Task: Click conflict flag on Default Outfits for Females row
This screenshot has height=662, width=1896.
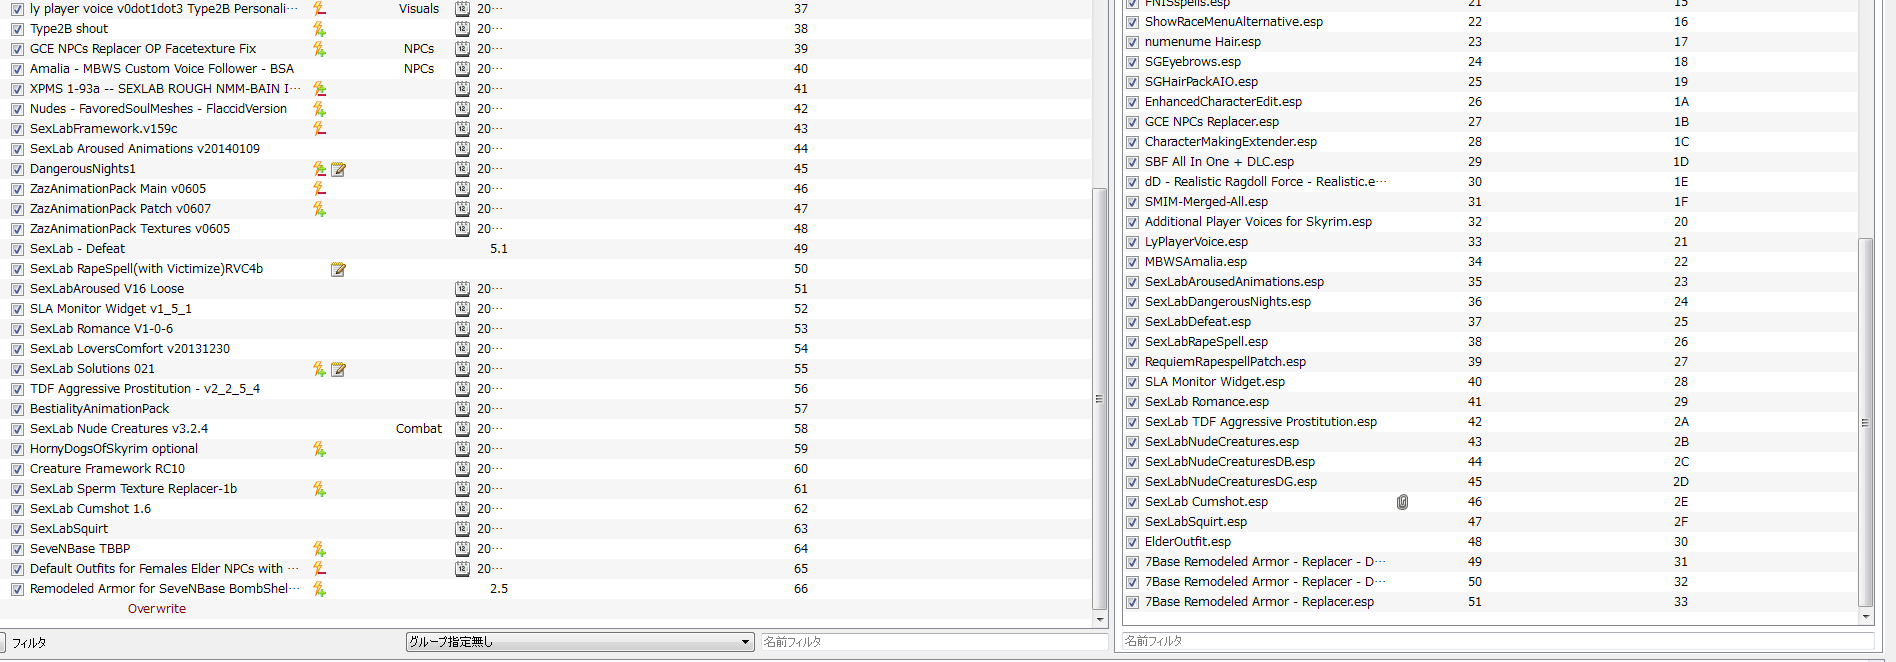Action: pyautogui.click(x=319, y=569)
